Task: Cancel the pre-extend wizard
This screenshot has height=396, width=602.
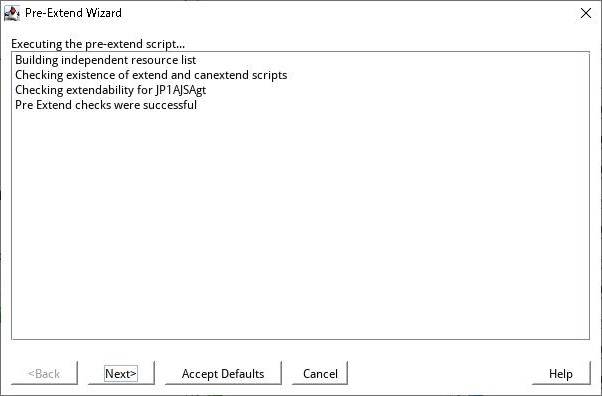Action: tap(320, 373)
